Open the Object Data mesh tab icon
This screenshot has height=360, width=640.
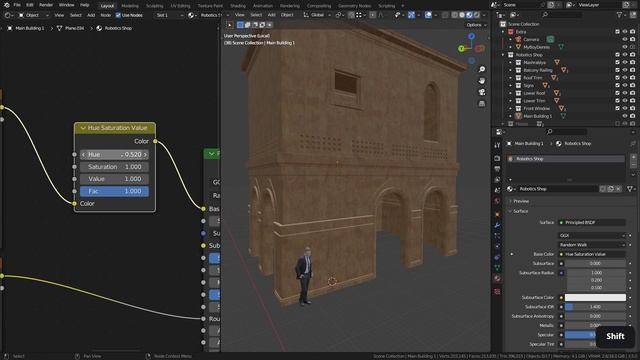tap(497, 268)
